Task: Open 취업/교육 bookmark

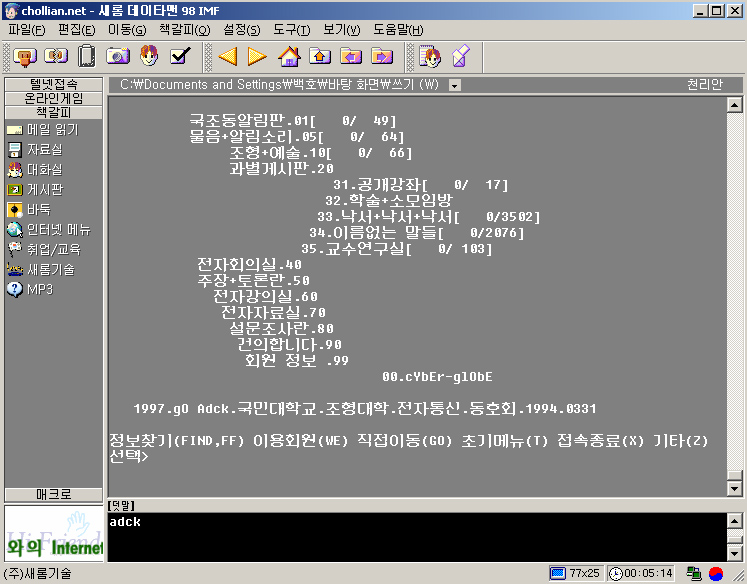Action: click(44, 250)
